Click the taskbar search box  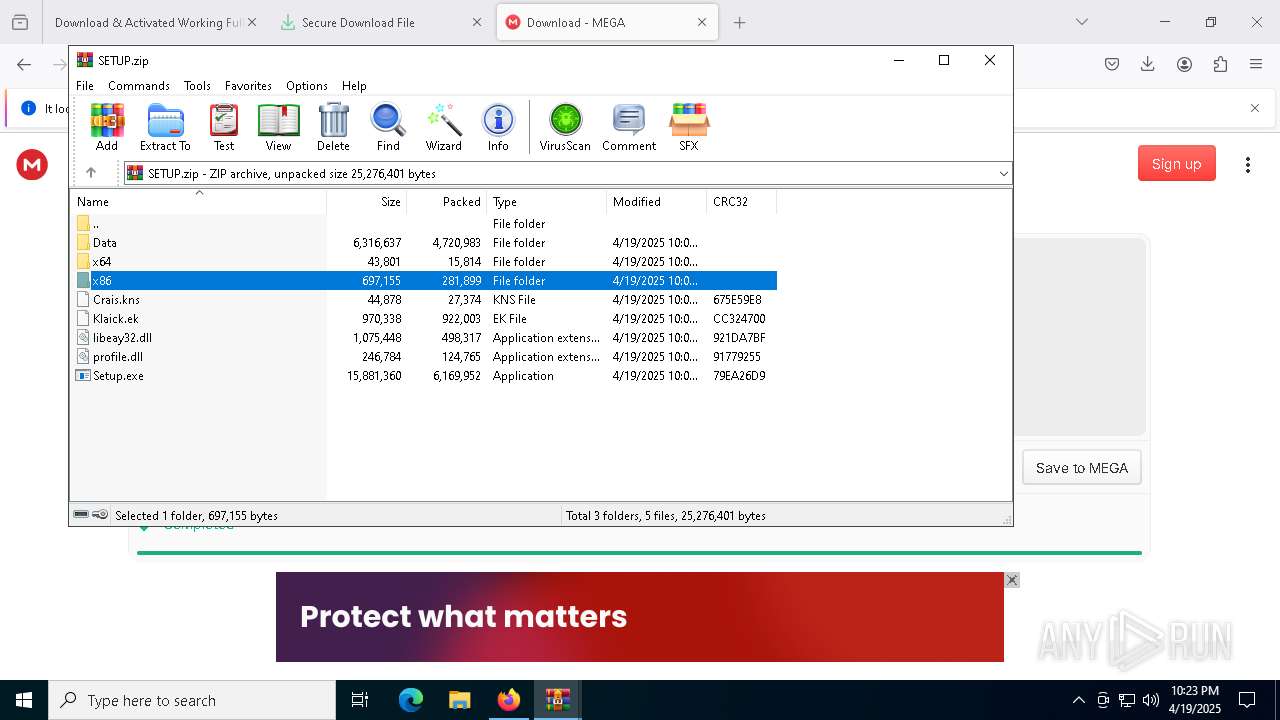[x=192, y=700]
